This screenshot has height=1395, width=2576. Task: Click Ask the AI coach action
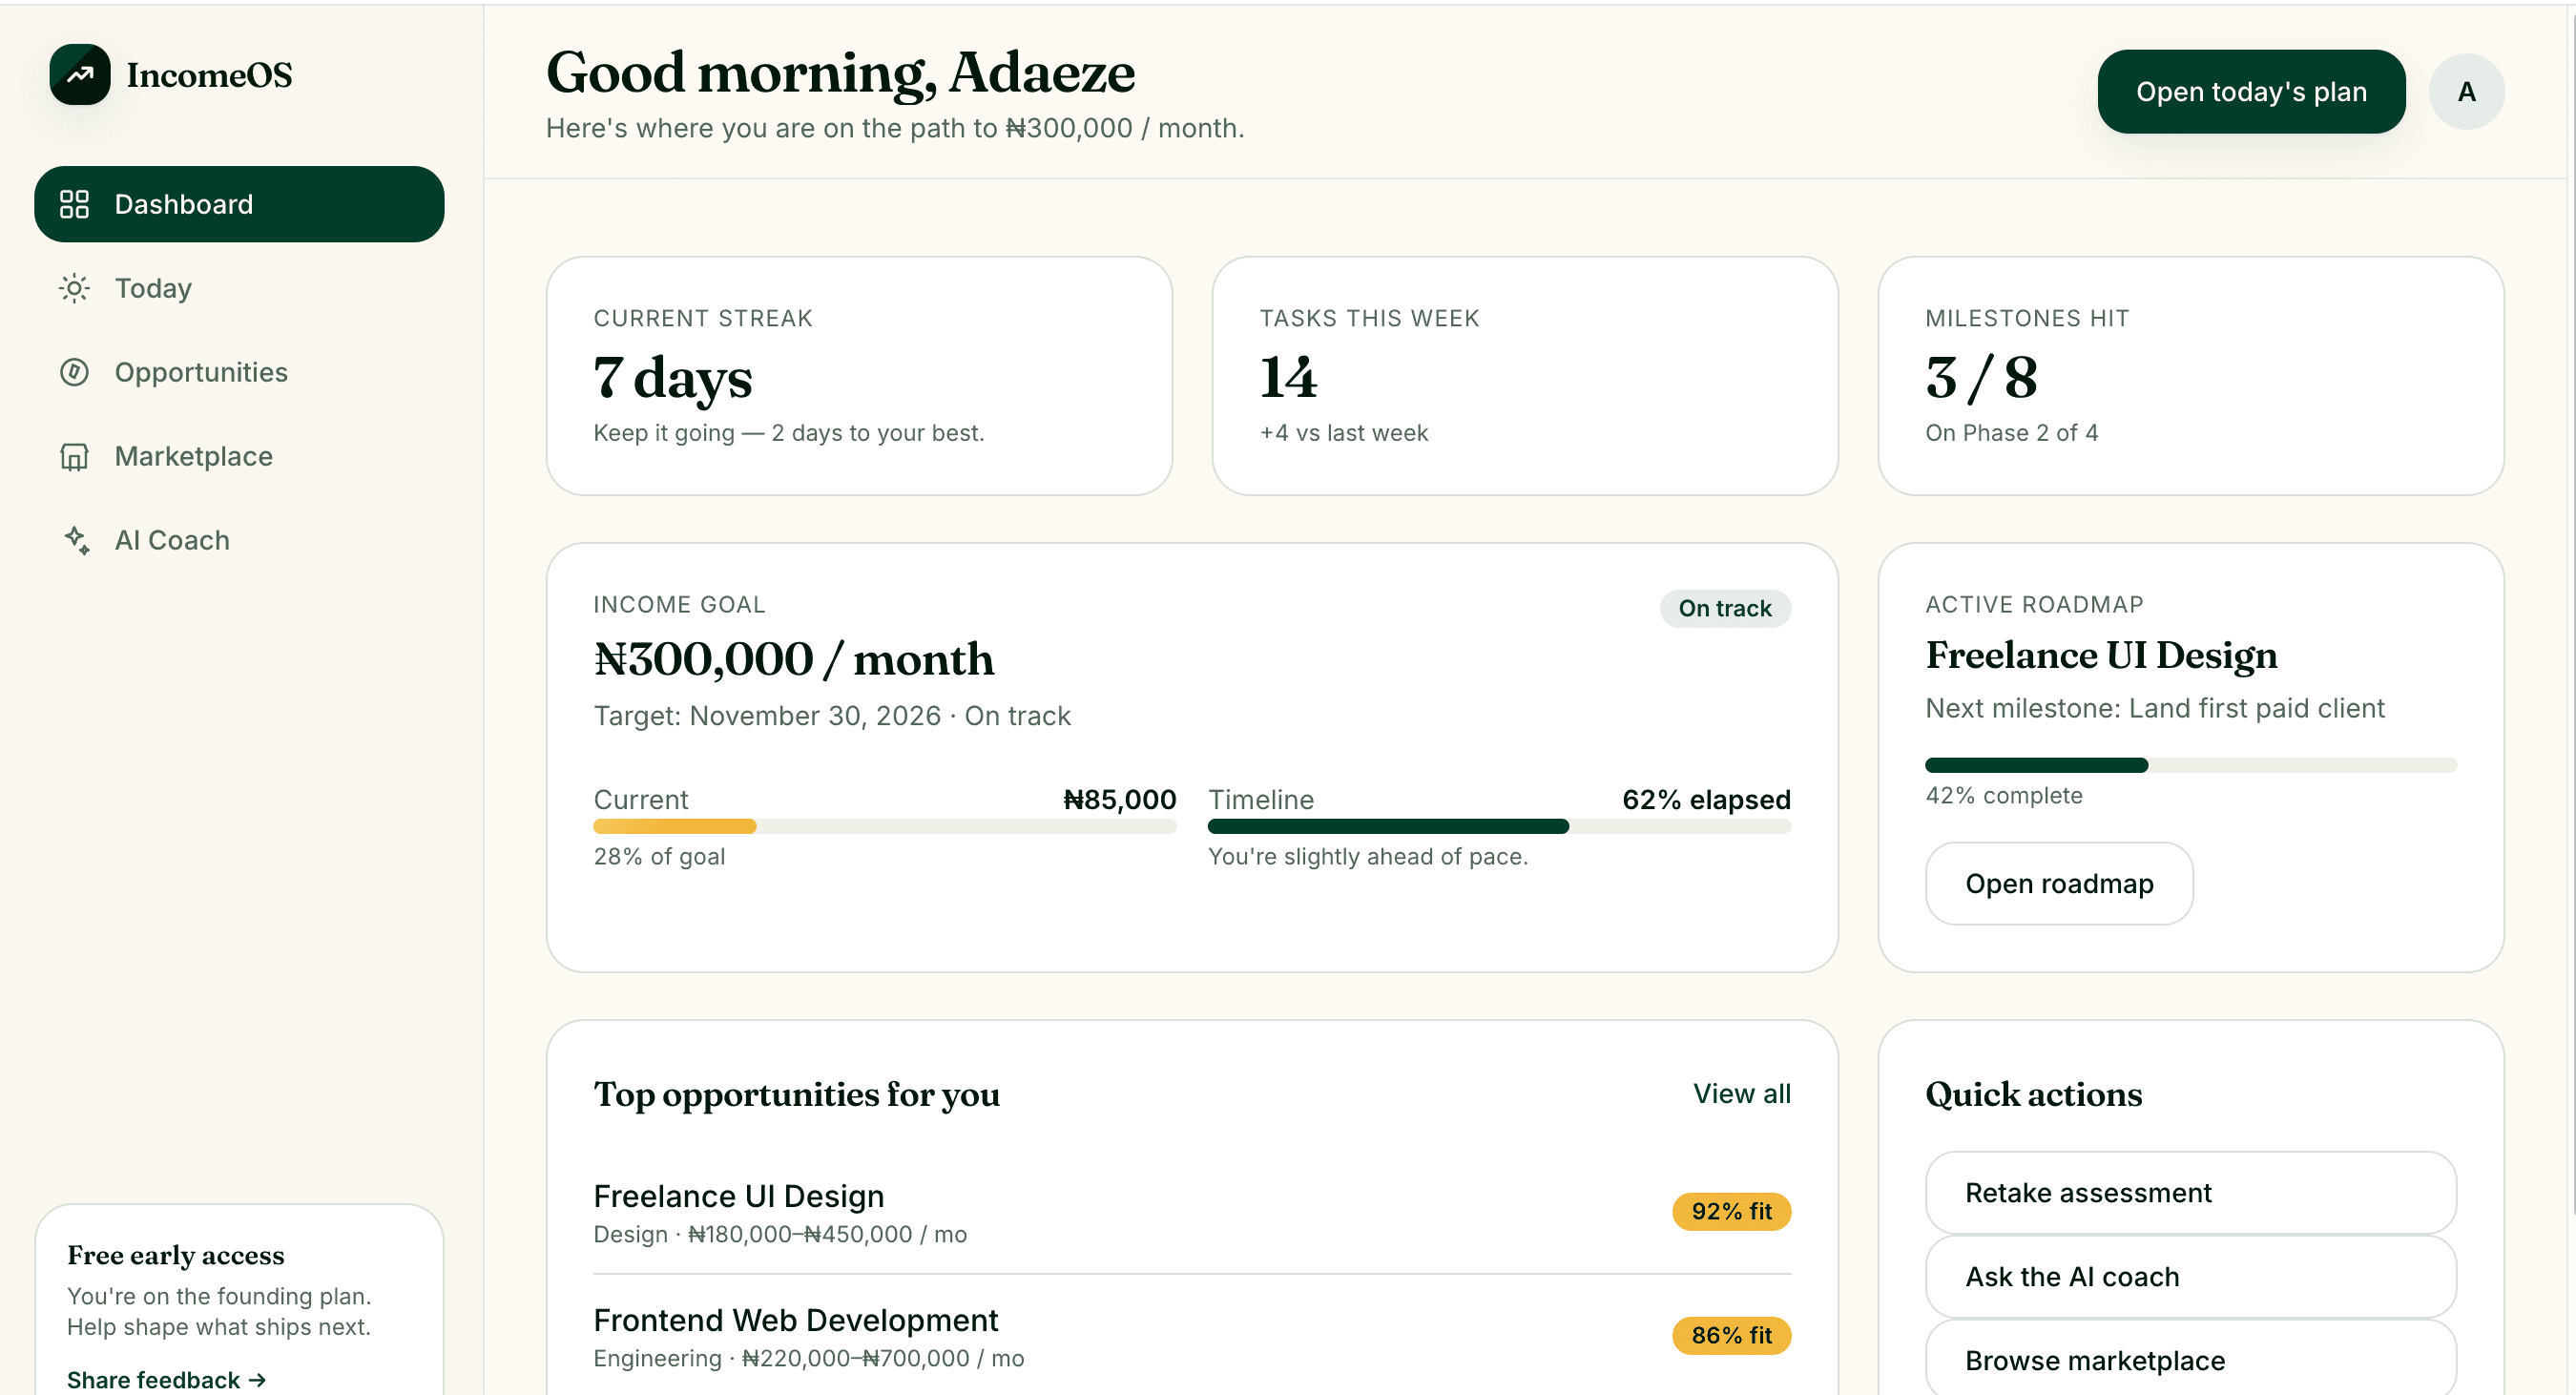tap(2190, 1277)
